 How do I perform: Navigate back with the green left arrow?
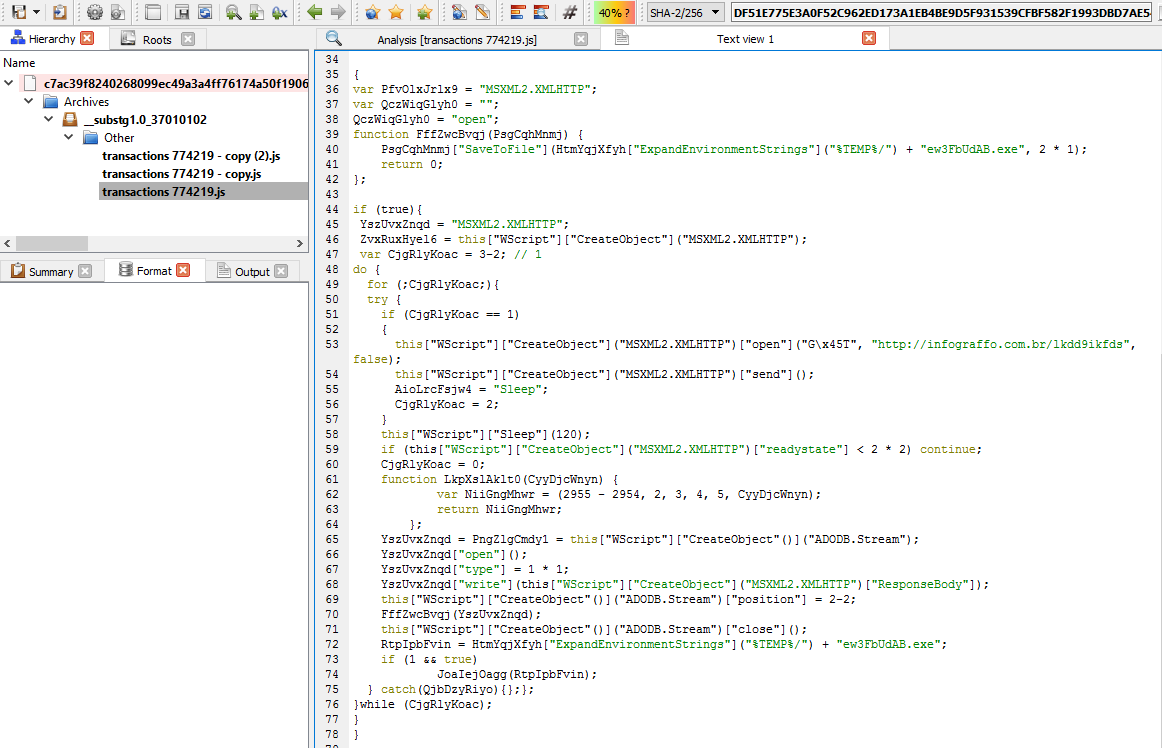point(314,12)
